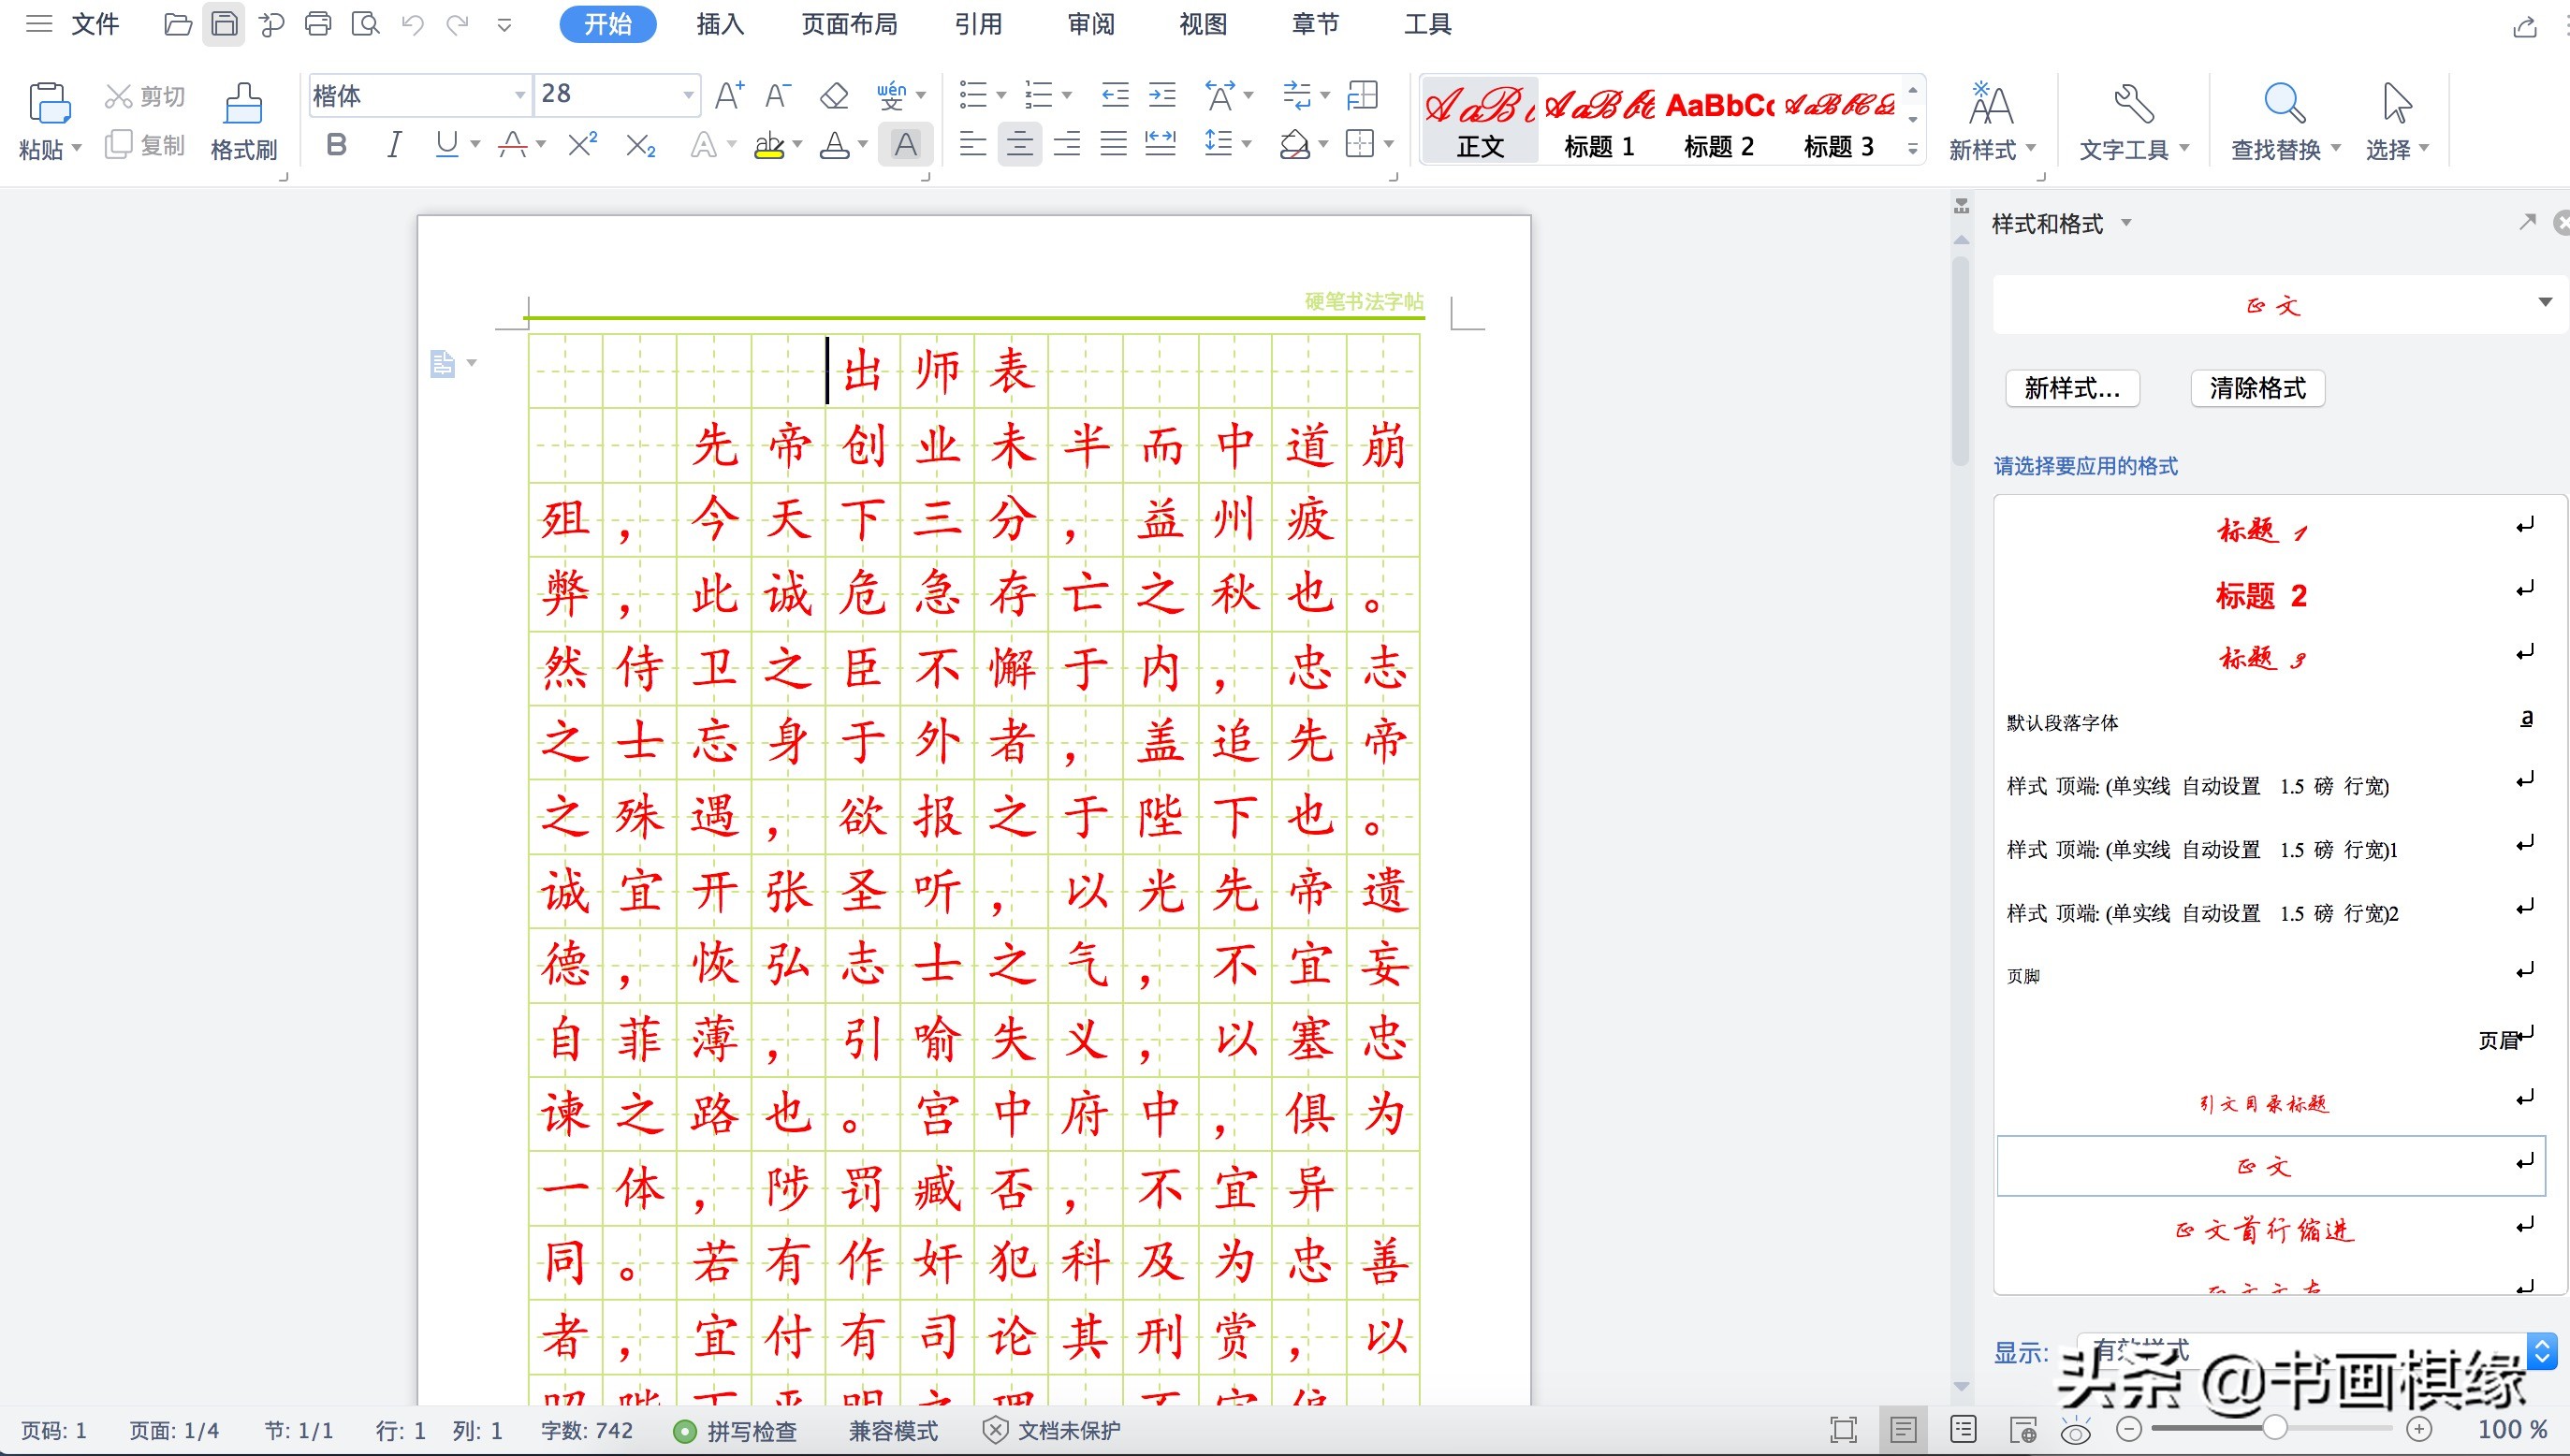Clear formatting with the eraser icon
2570x1456 pixels.
point(833,96)
